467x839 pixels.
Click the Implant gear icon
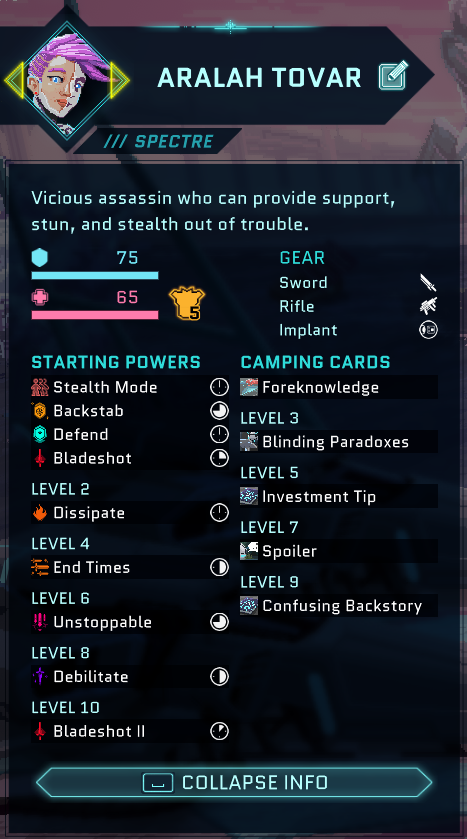428,330
